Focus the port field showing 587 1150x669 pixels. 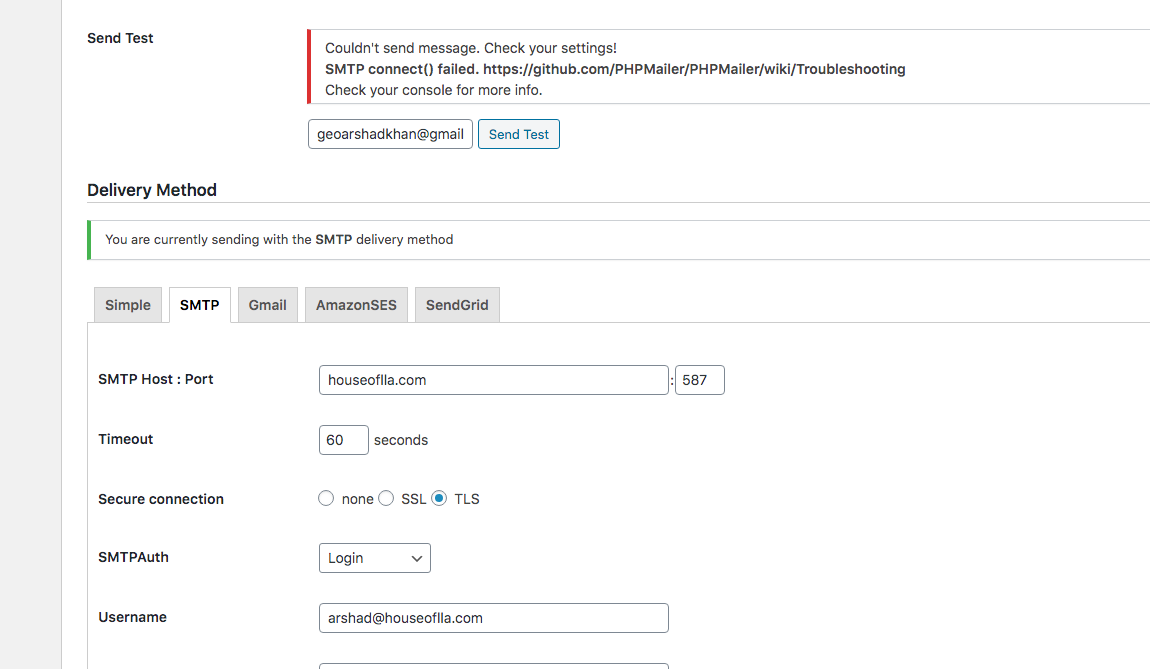[x=699, y=380]
